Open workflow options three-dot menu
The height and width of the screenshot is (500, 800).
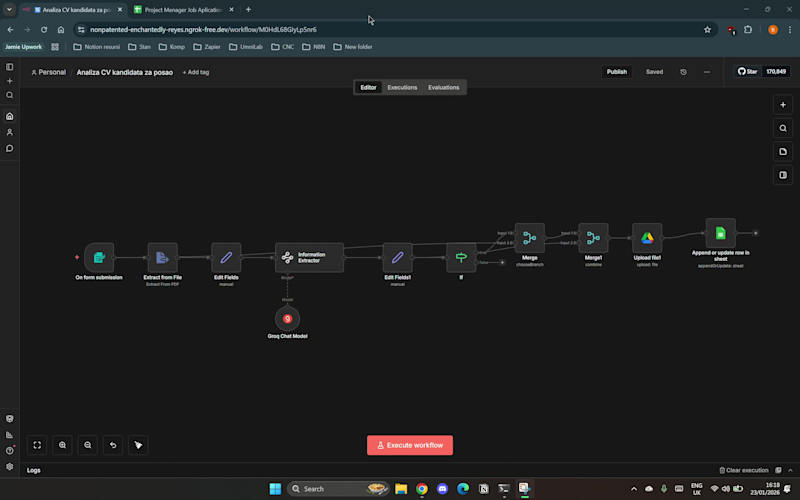click(707, 72)
